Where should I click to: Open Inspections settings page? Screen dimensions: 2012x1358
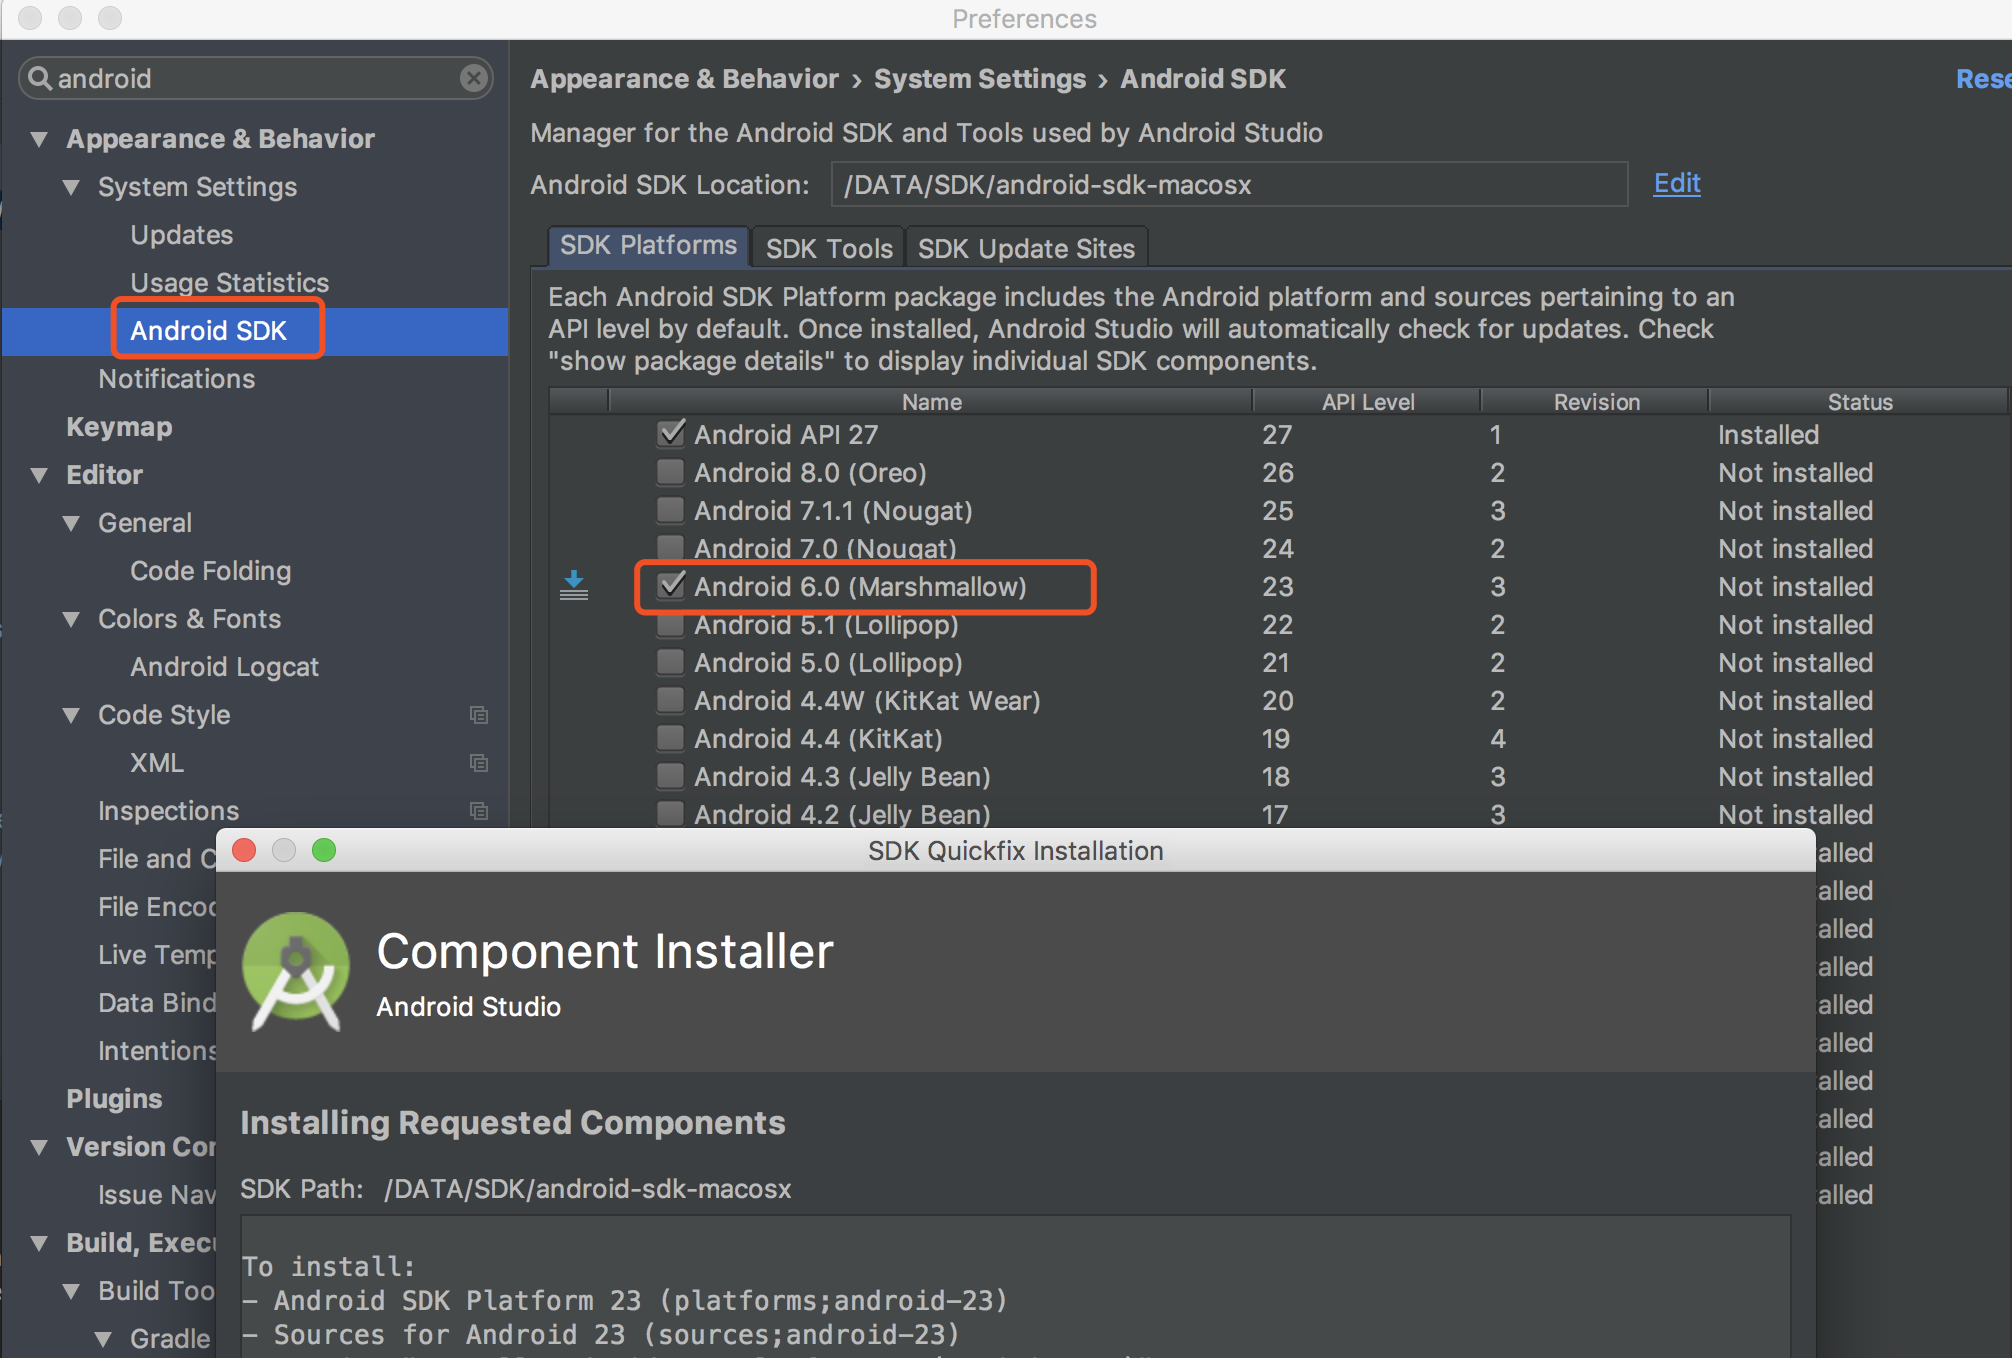tap(168, 811)
